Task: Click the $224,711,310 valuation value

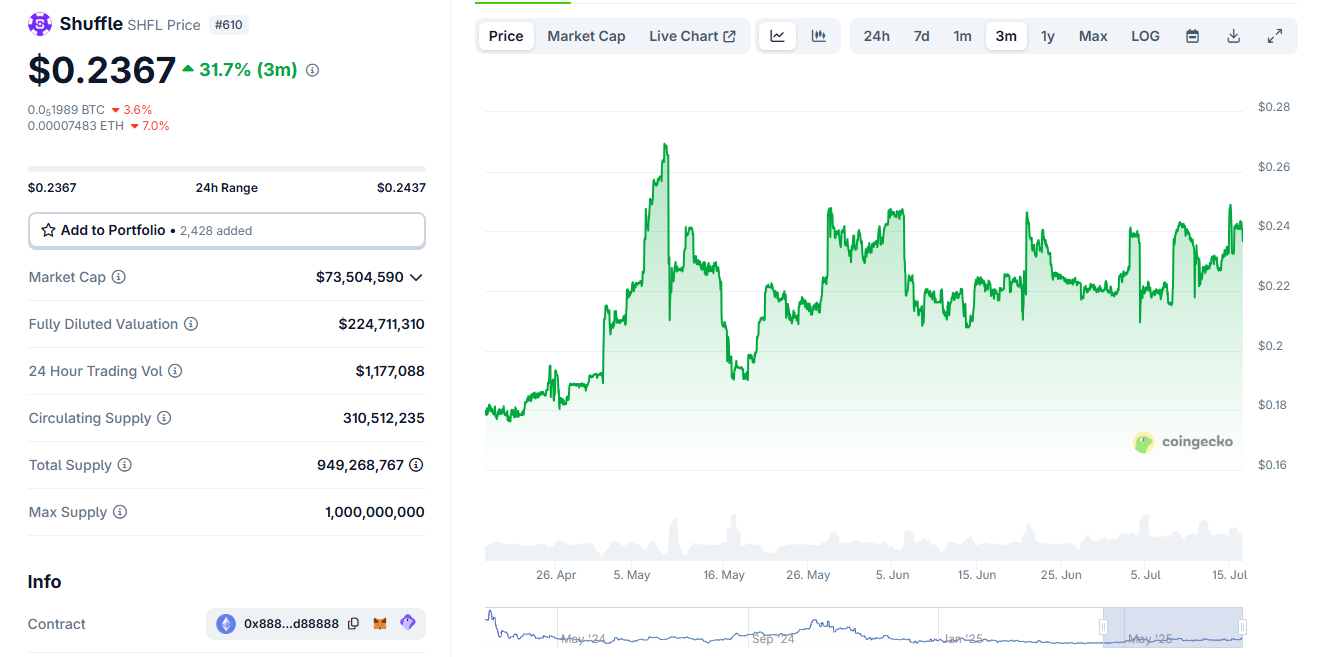Action: [381, 324]
